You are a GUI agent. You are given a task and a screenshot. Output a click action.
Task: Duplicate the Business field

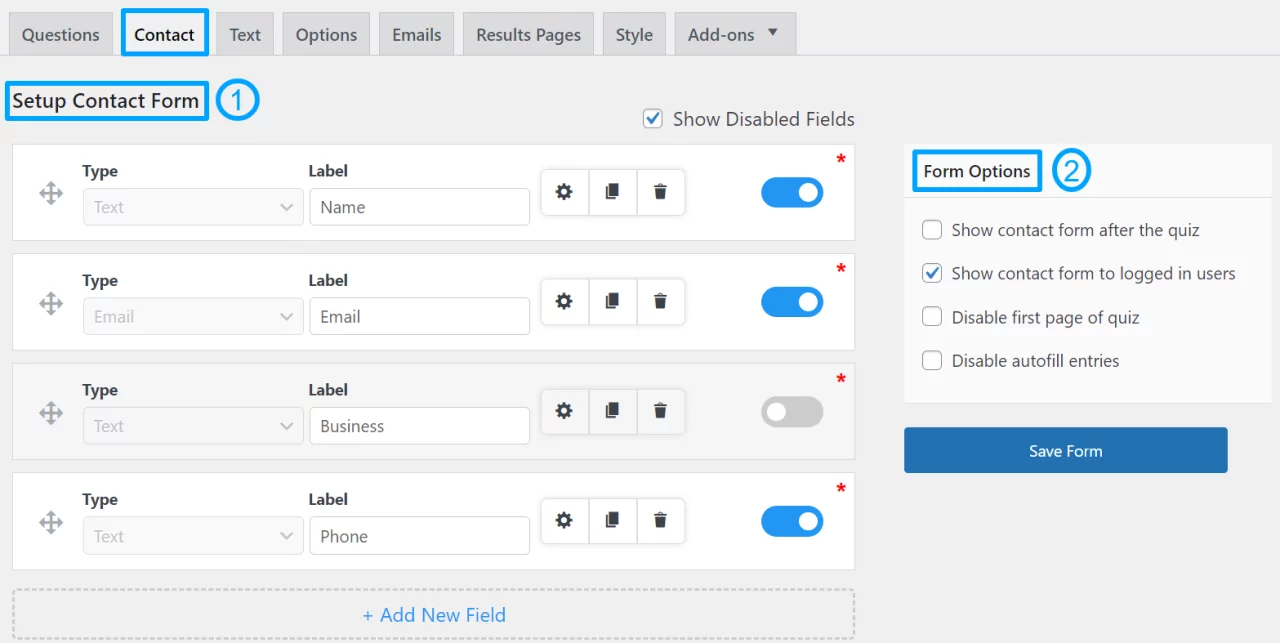(612, 411)
